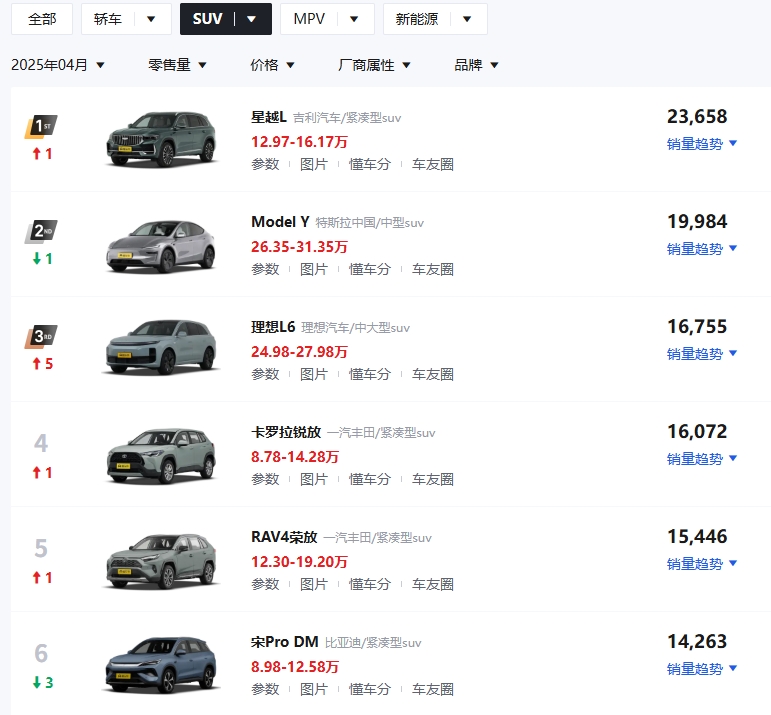Select the MPV category tab
Screen dimensions: 771x715
(309, 19)
